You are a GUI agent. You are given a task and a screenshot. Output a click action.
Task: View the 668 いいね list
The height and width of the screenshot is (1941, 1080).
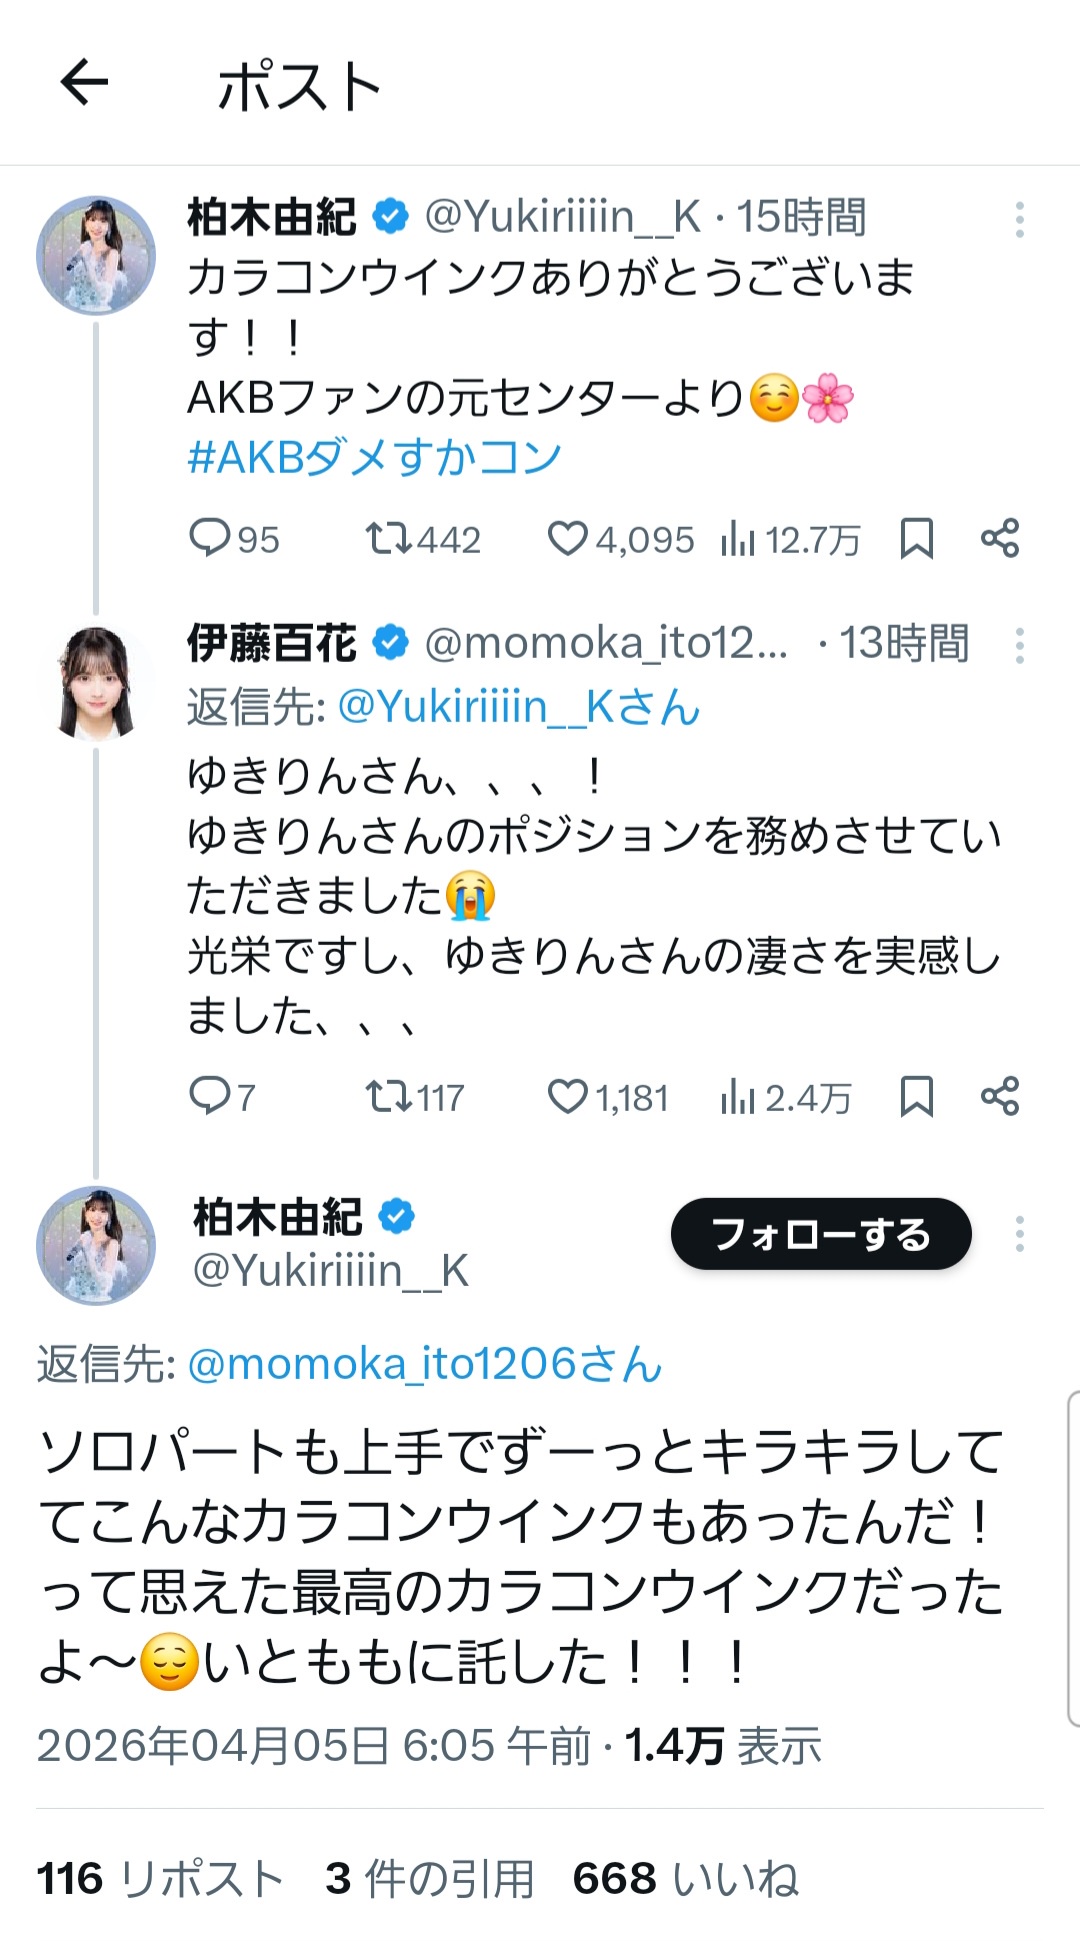[685, 1878]
